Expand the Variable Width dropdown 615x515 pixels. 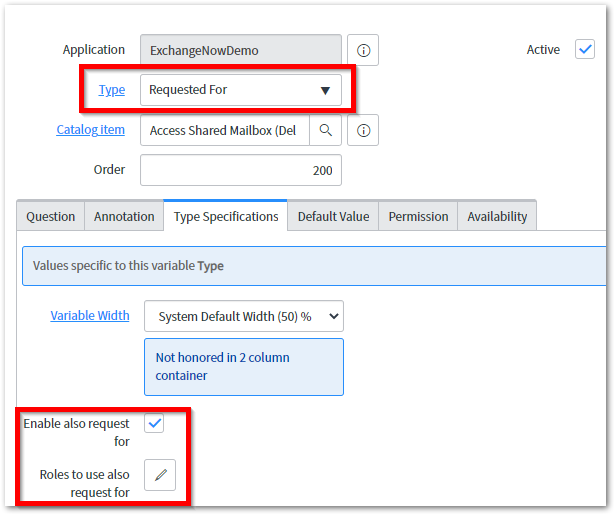point(243,316)
